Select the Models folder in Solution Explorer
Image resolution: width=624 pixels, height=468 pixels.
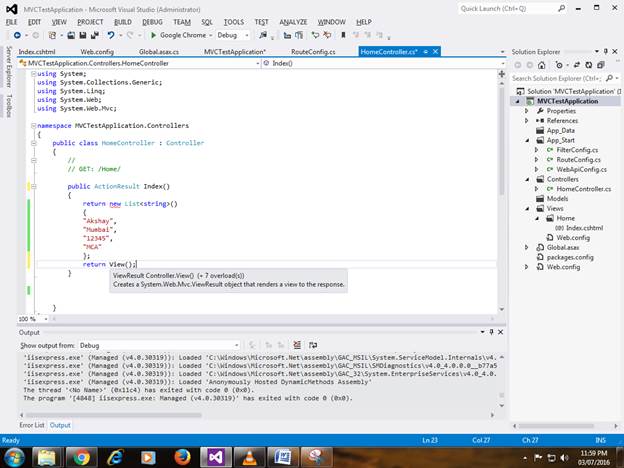557,199
